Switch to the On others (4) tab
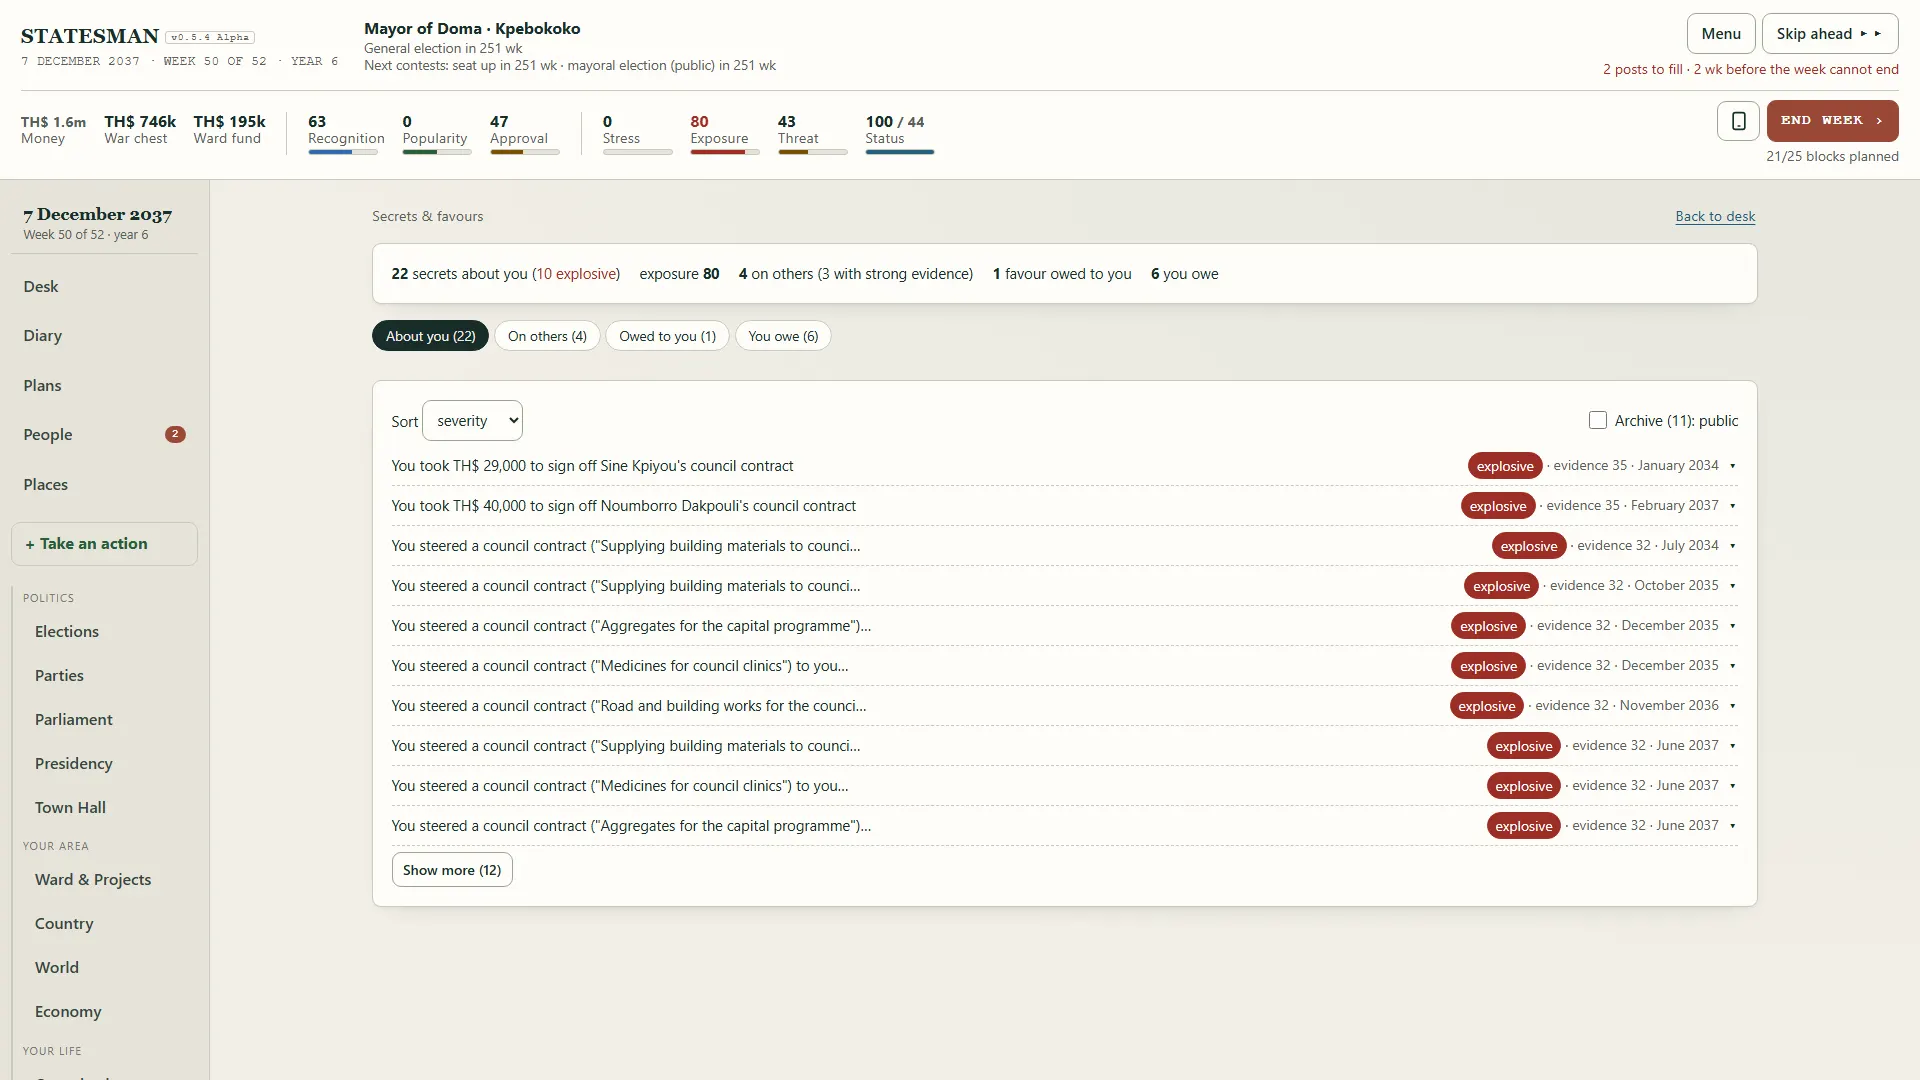Image resolution: width=1920 pixels, height=1080 pixels. (x=547, y=336)
